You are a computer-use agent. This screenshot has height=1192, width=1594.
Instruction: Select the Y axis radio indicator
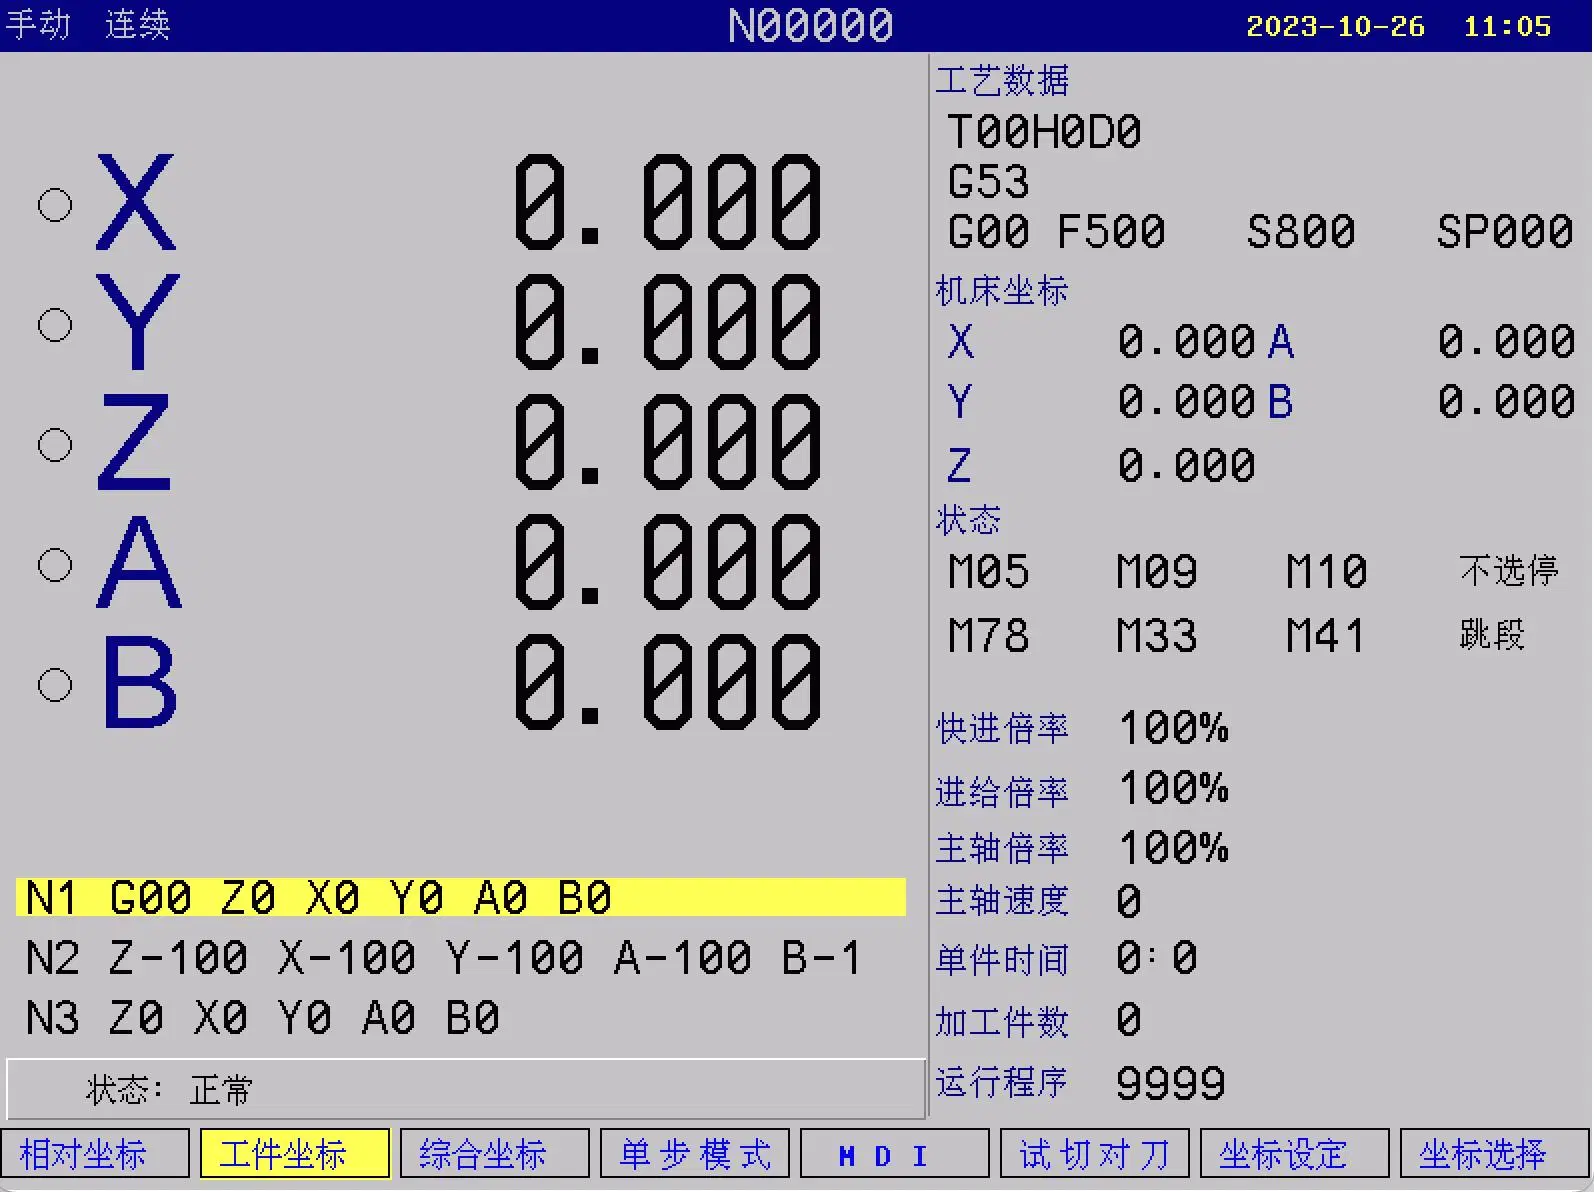point(55,325)
